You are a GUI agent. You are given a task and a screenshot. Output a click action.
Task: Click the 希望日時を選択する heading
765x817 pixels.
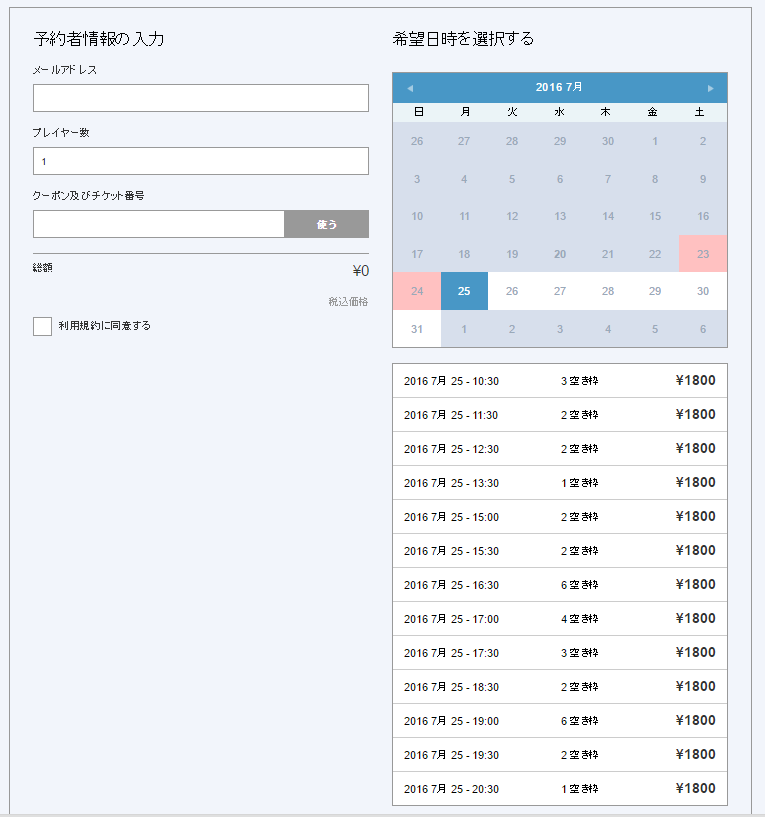tap(463, 39)
